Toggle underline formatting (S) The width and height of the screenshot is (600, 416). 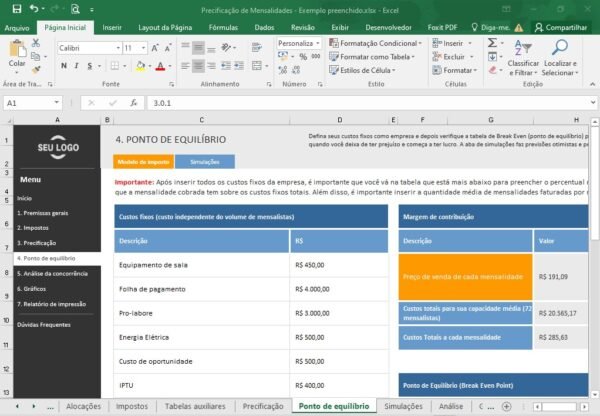(x=90, y=66)
